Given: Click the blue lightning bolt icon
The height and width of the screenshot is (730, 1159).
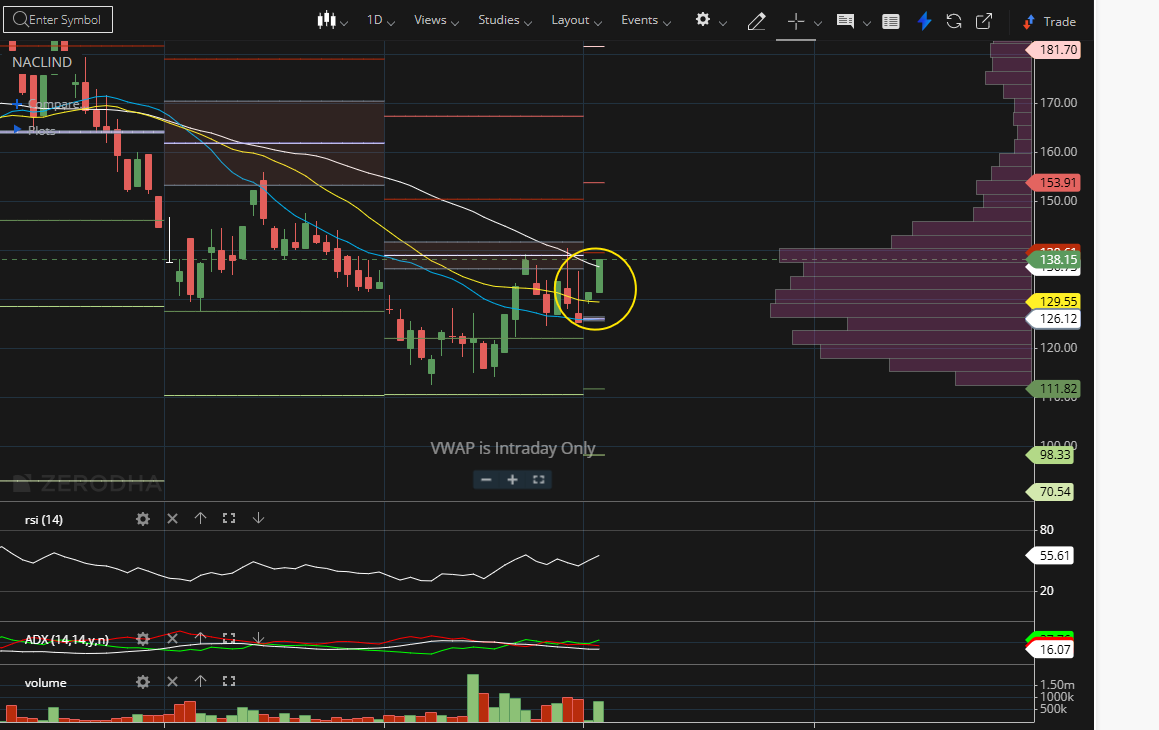Looking at the screenshot, I should (924, 21).
